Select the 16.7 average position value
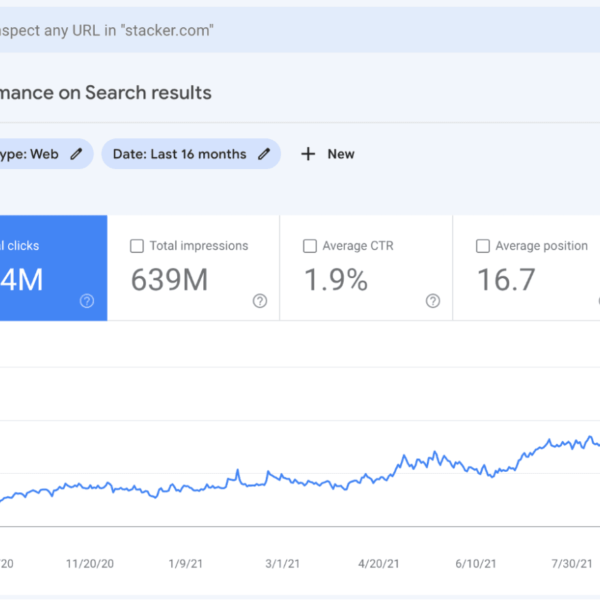 pos(506,281)
